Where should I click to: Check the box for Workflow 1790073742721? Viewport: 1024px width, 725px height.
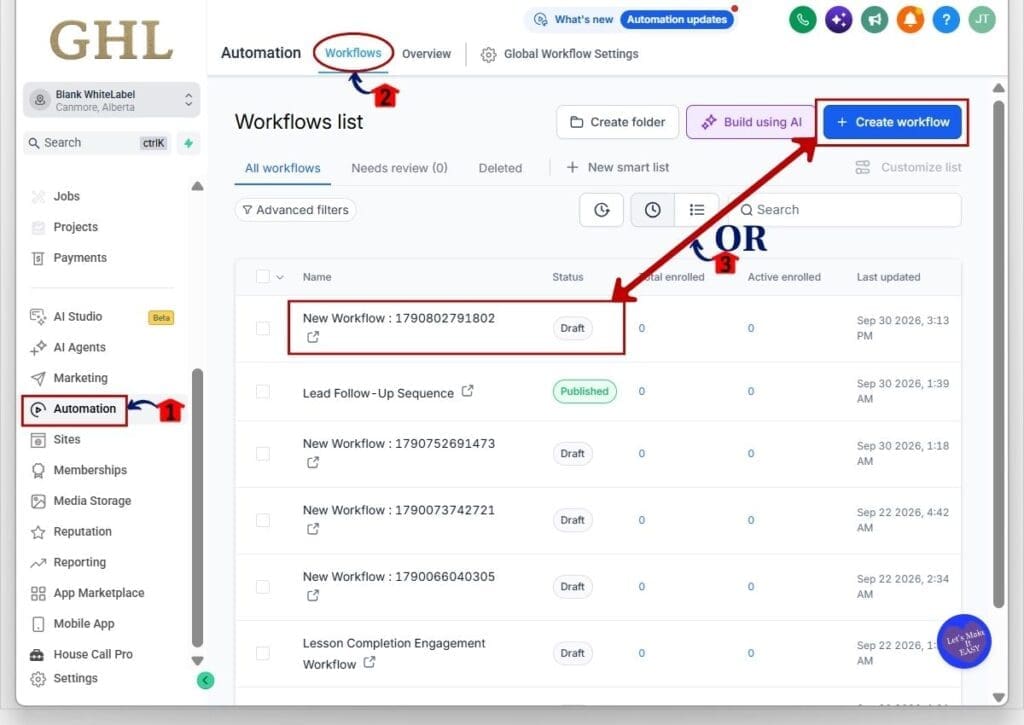pos(263,520)
